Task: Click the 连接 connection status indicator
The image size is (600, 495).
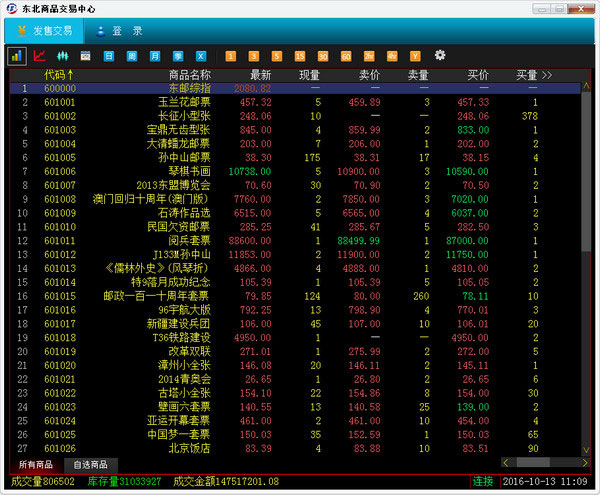Action: click(x=483, y=481)
